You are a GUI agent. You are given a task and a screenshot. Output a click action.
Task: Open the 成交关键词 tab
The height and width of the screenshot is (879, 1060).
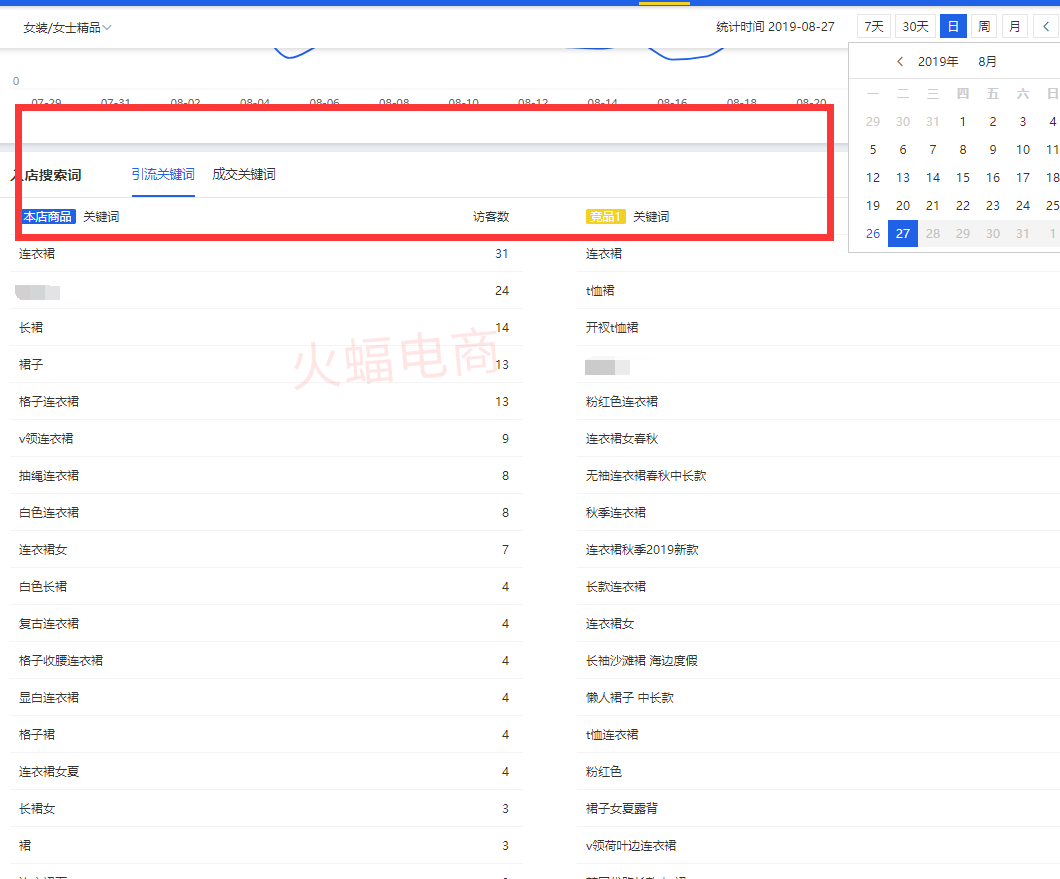tap(244, 175)
